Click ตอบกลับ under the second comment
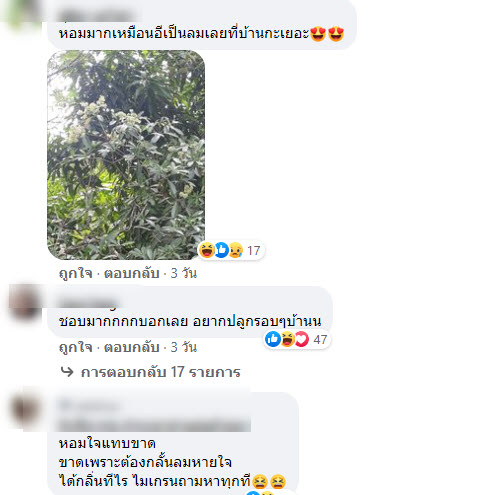The height and width of the screenshot is (495, 487). [132, 347]
